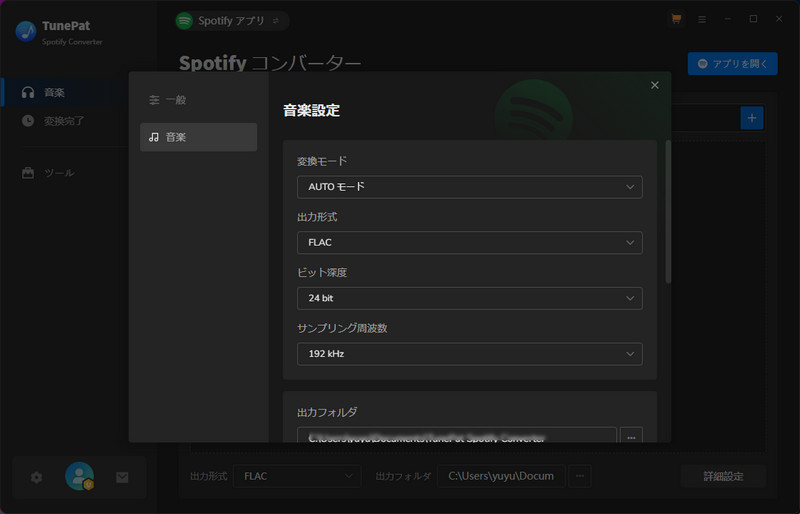Click the bottom bar output folder path field
The width and height of the screenshot is (800, 514).
pos(501,476)
